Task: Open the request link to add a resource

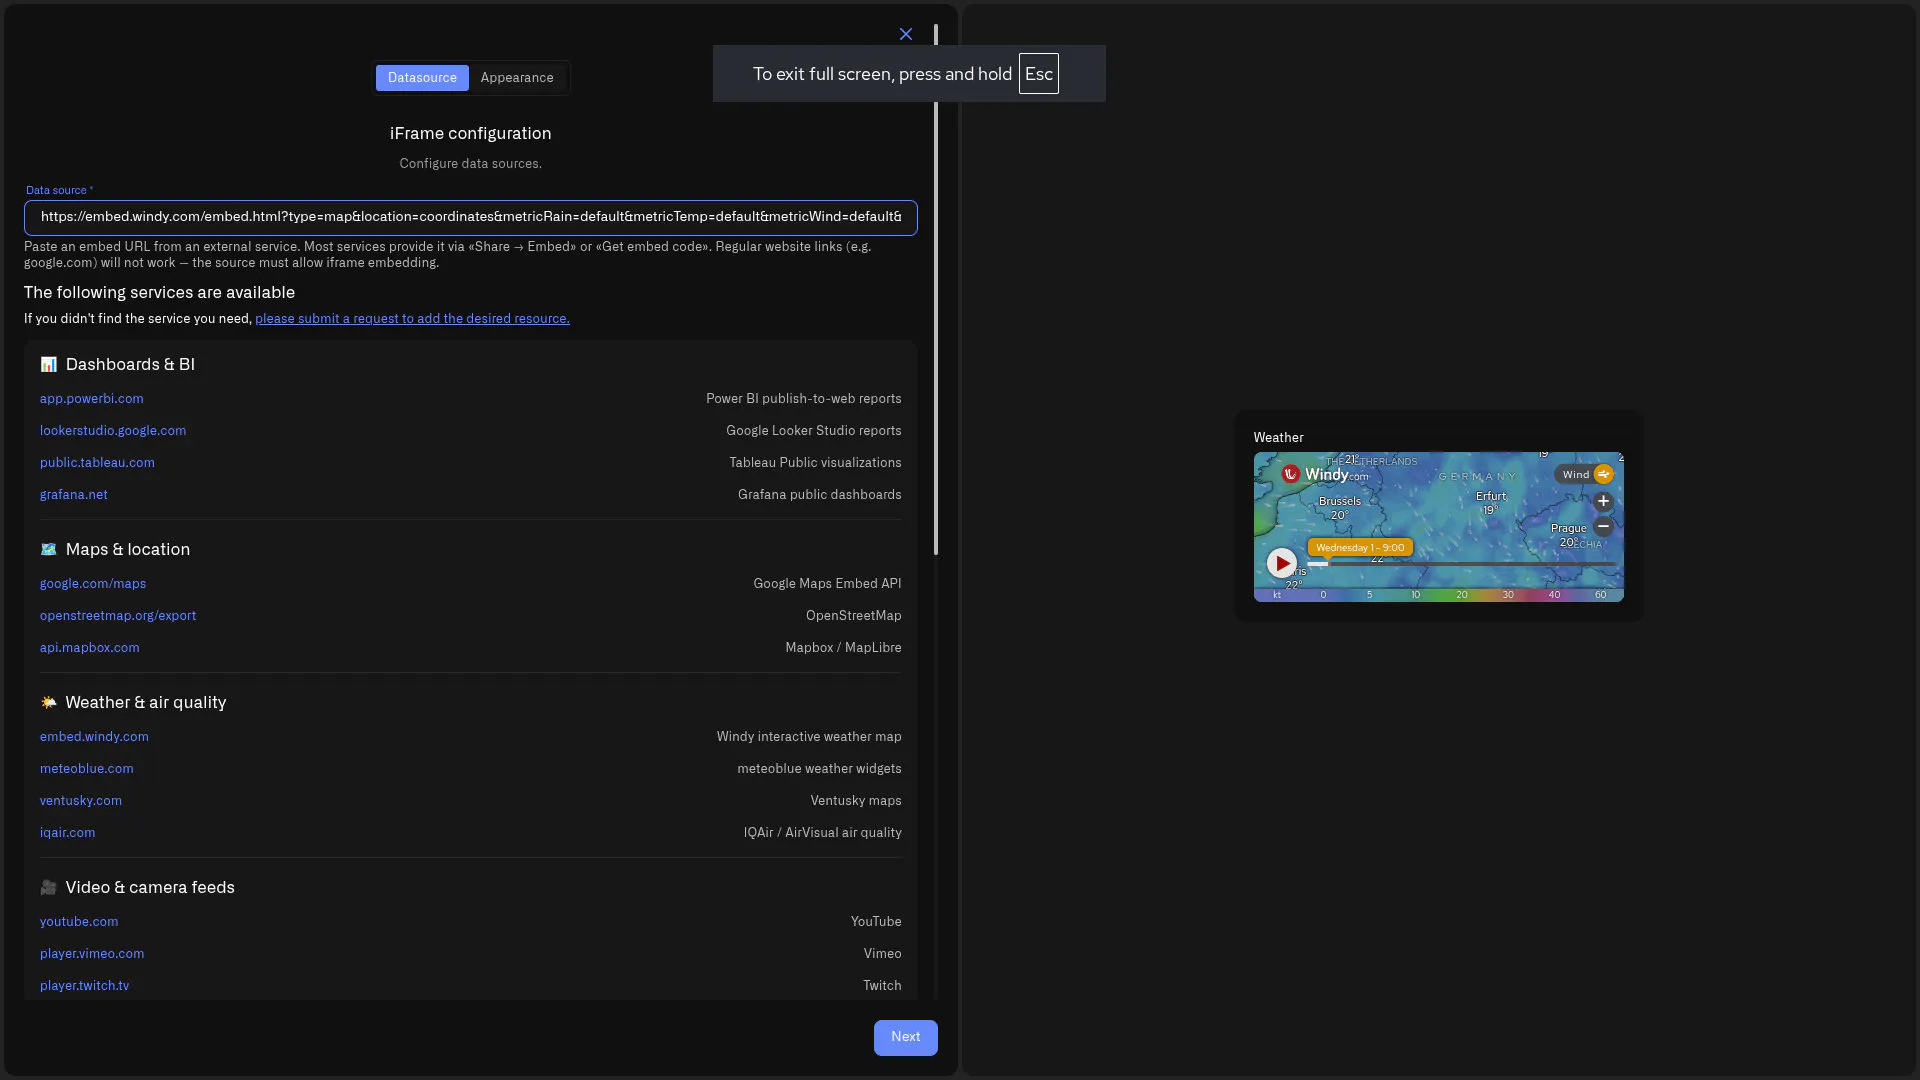Action: [412, 319]
